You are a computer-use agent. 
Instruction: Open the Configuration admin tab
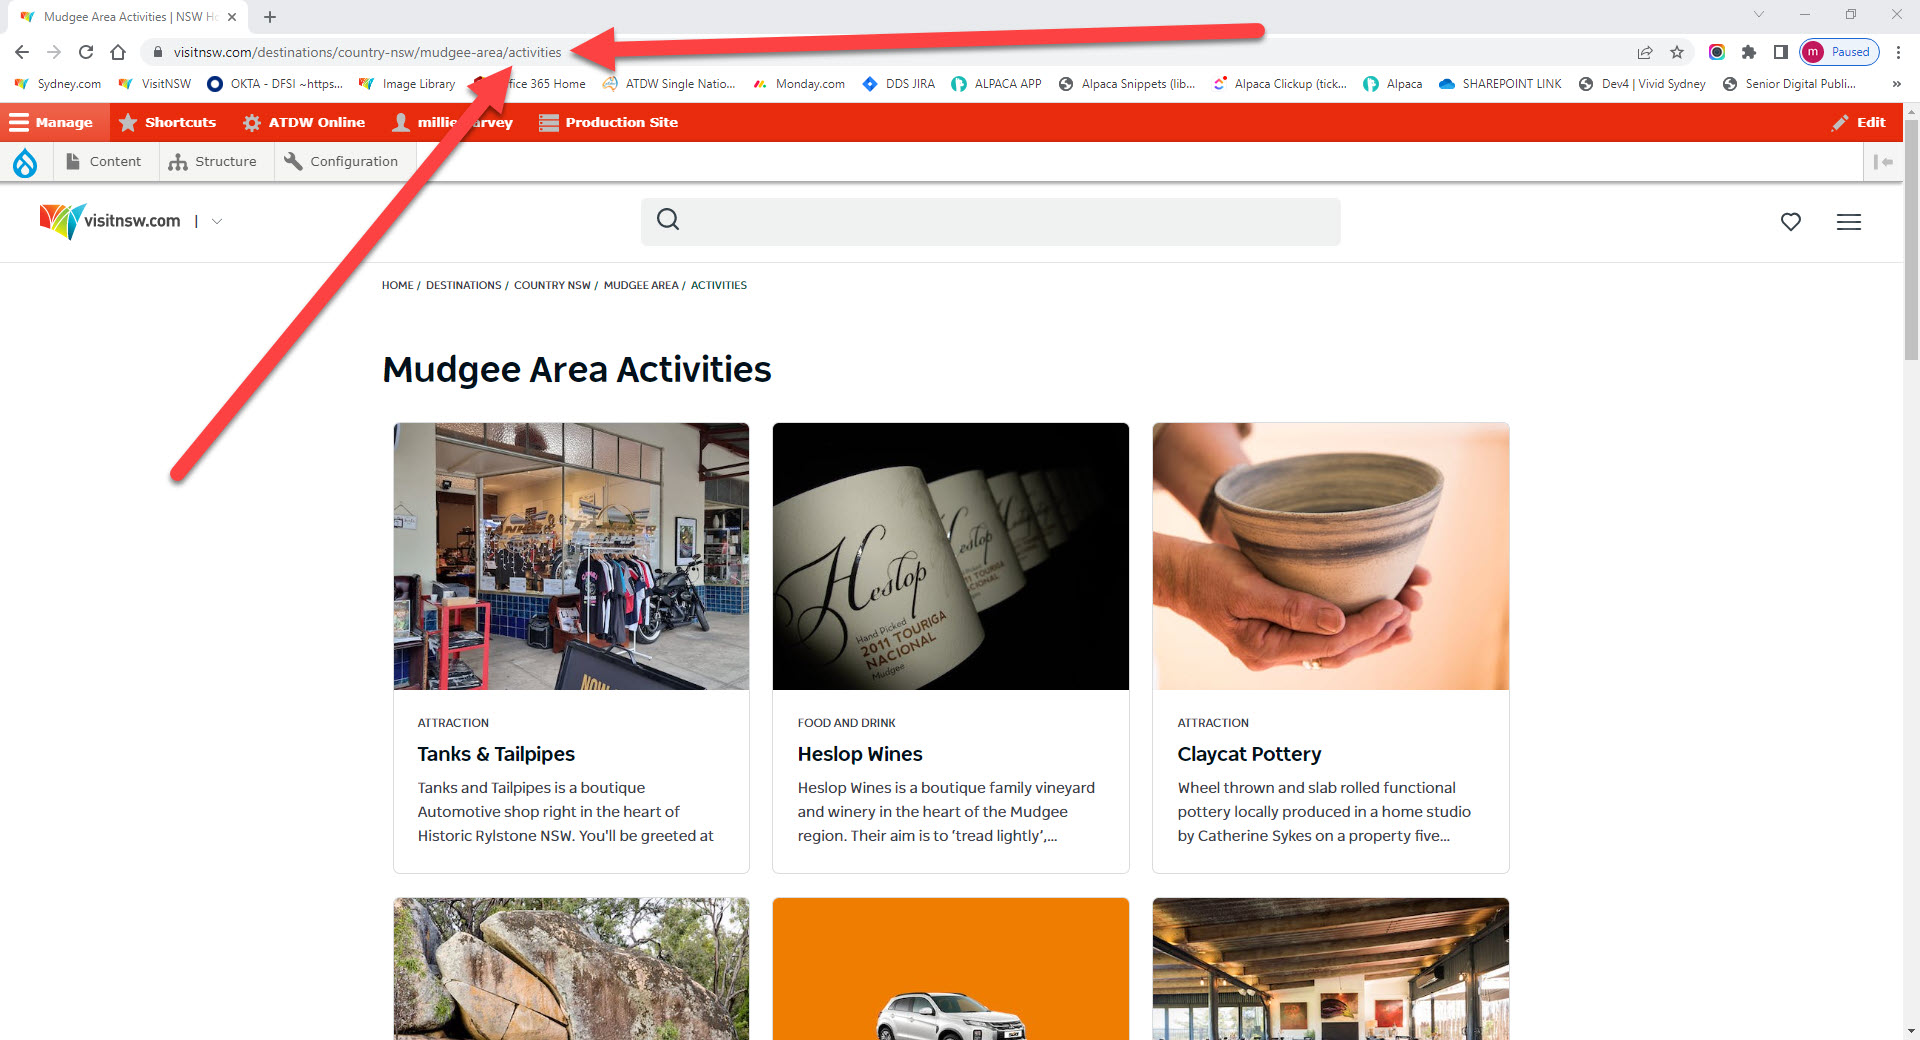click(x=341, y=162)
